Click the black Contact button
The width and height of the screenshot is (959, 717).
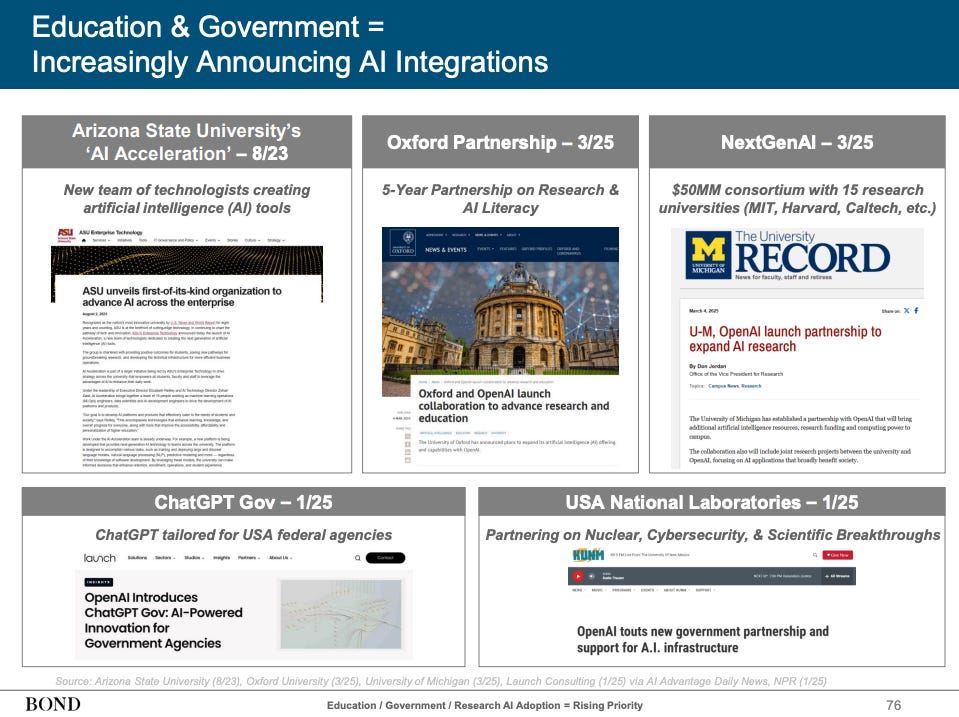pyautogui.click(x=385, y=558)
